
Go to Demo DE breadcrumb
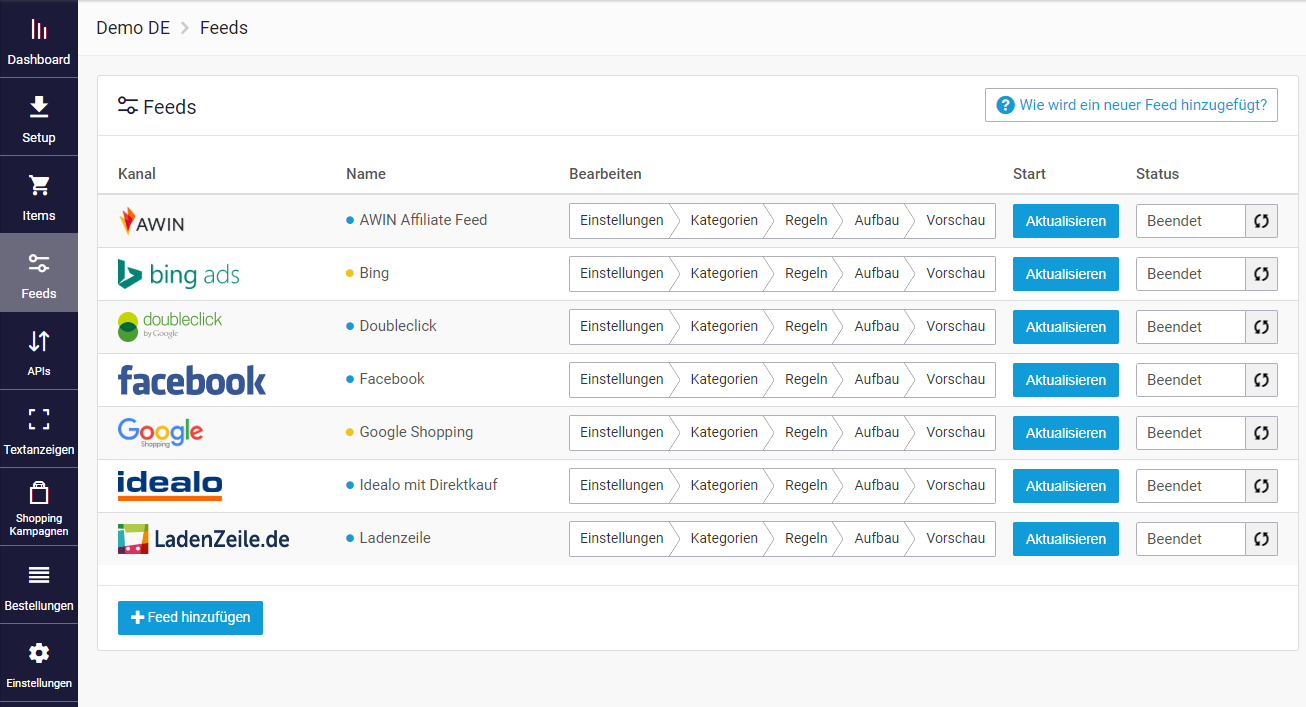pos(133,28)
